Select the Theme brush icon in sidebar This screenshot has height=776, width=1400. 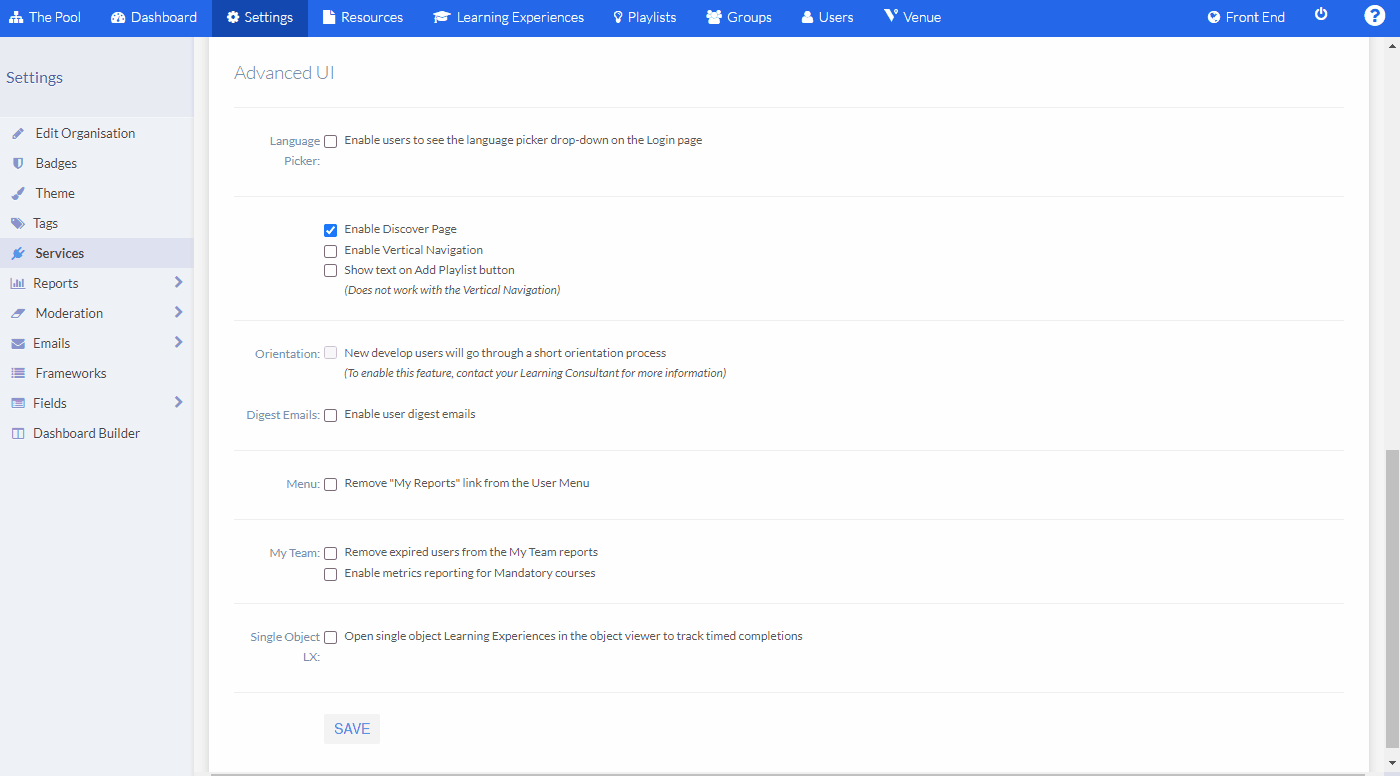coord(18,192)
